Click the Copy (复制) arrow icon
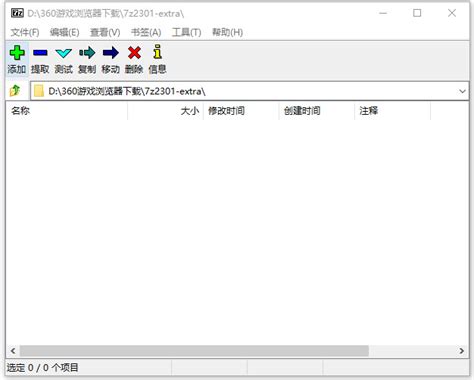474x380 pixels. point(87,53)
